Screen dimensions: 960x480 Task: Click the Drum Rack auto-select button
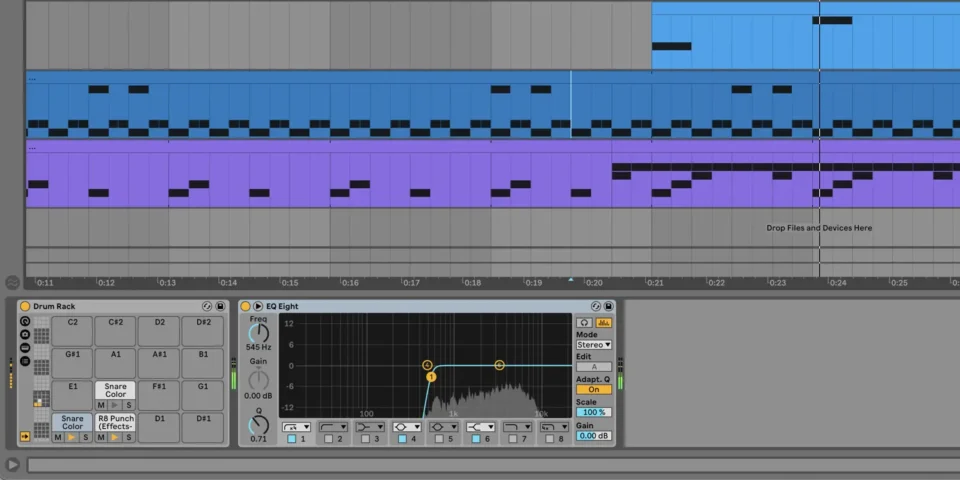[25, 436]
